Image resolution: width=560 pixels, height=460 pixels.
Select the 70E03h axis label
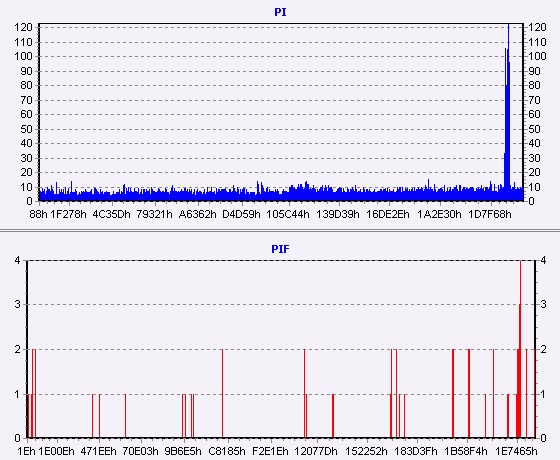click(x=140, y=451)
